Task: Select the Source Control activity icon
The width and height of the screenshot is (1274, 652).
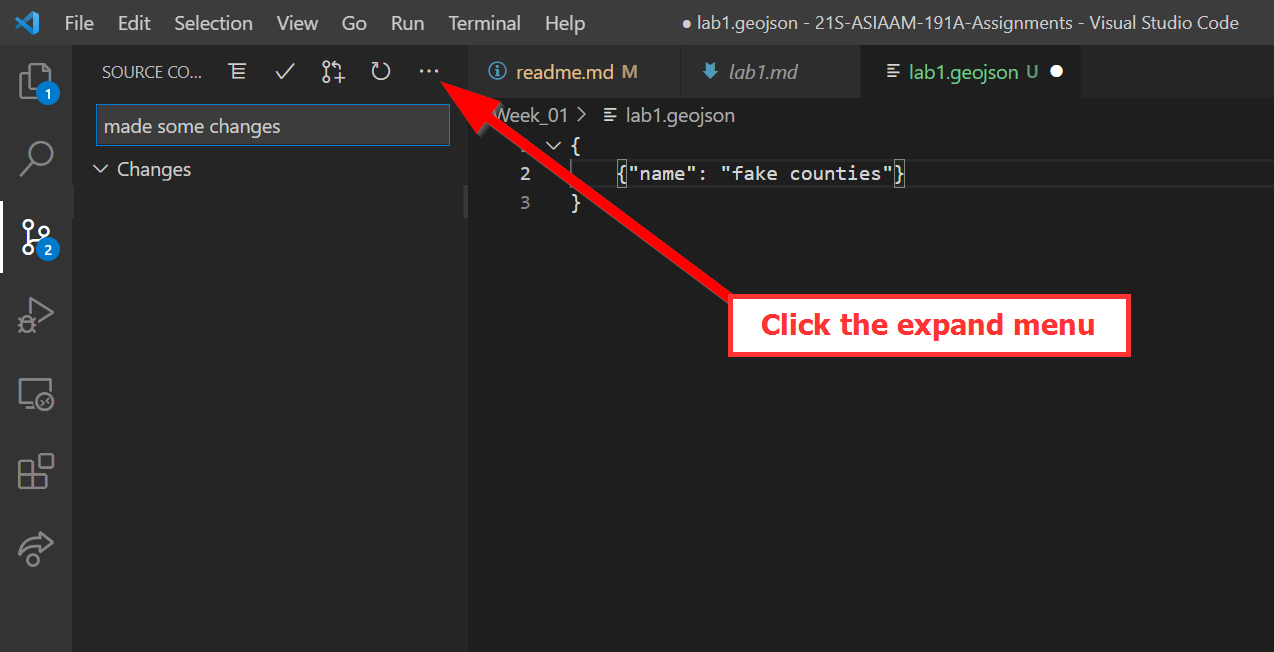Action: click(x=36, y=237)
